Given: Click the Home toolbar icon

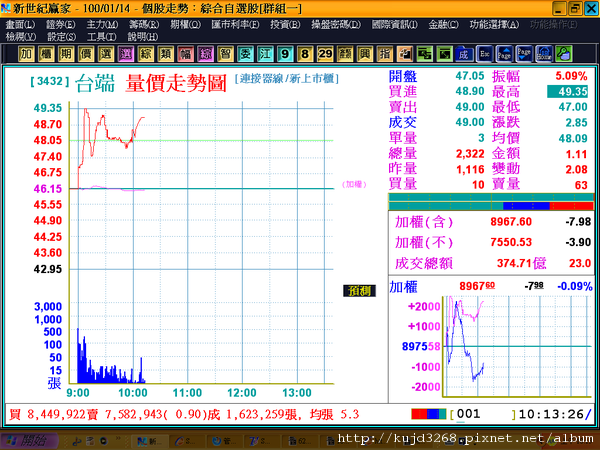Looking at the screenshot, I should [544, 54].
